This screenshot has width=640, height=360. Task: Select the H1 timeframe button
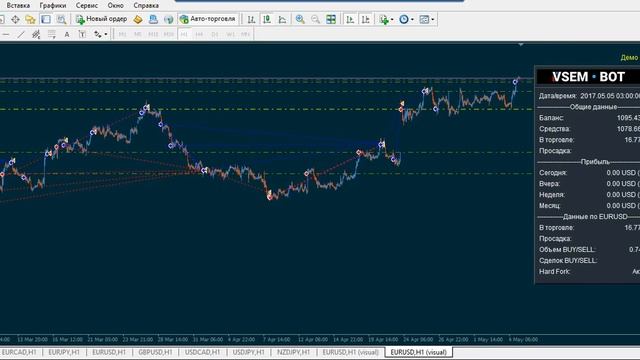pos(184,35)
